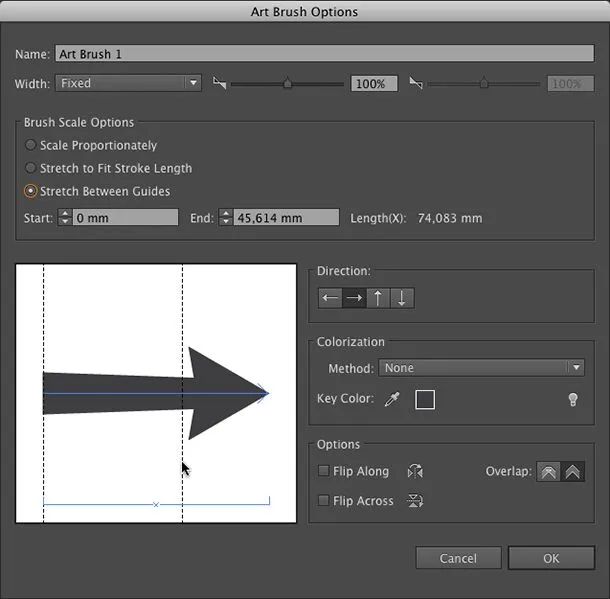Click the Start value stepper arrows
This screenshot has height=599, width=610.
coord(65,217)
